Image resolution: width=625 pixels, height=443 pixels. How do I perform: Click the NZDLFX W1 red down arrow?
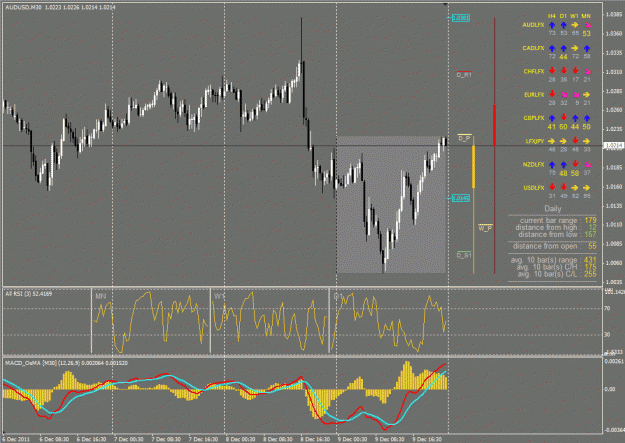575,164
